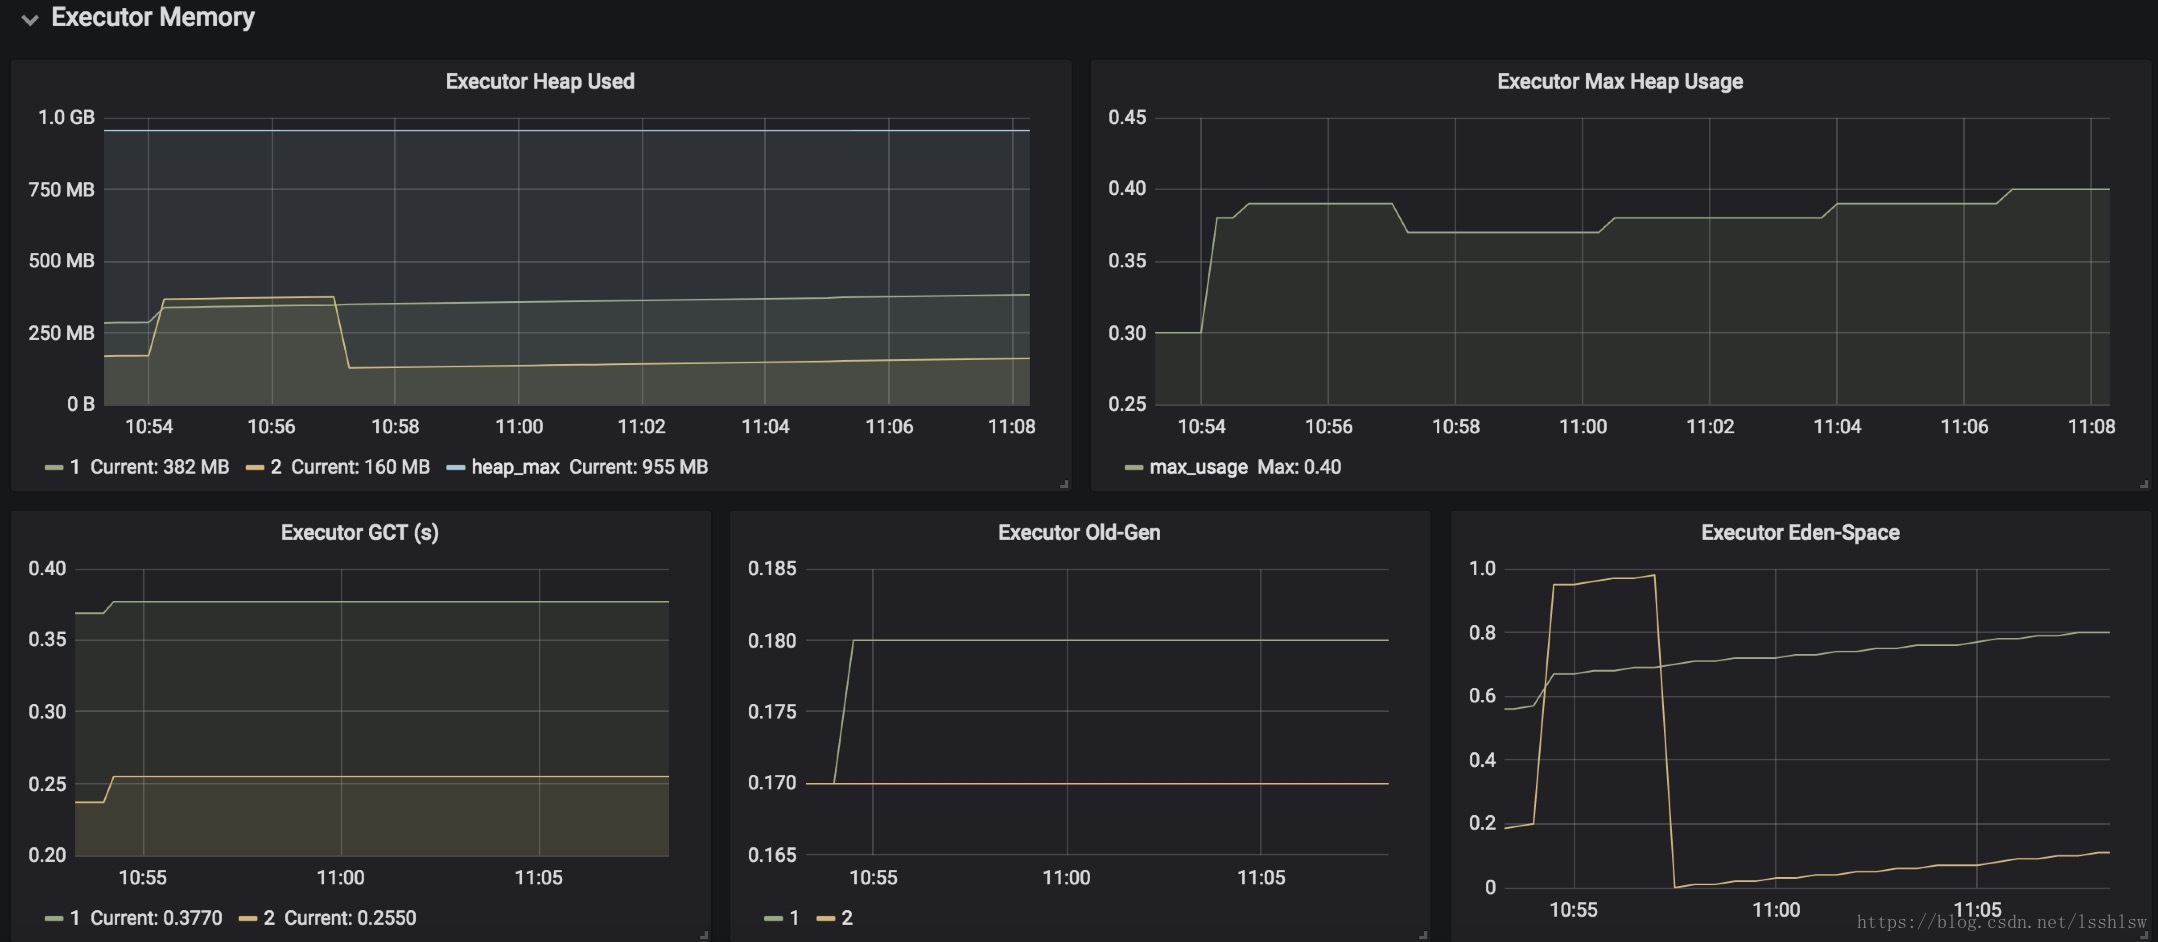
Task: Click series 1 color swatch in GCT legend
Action: pos(54,919)
